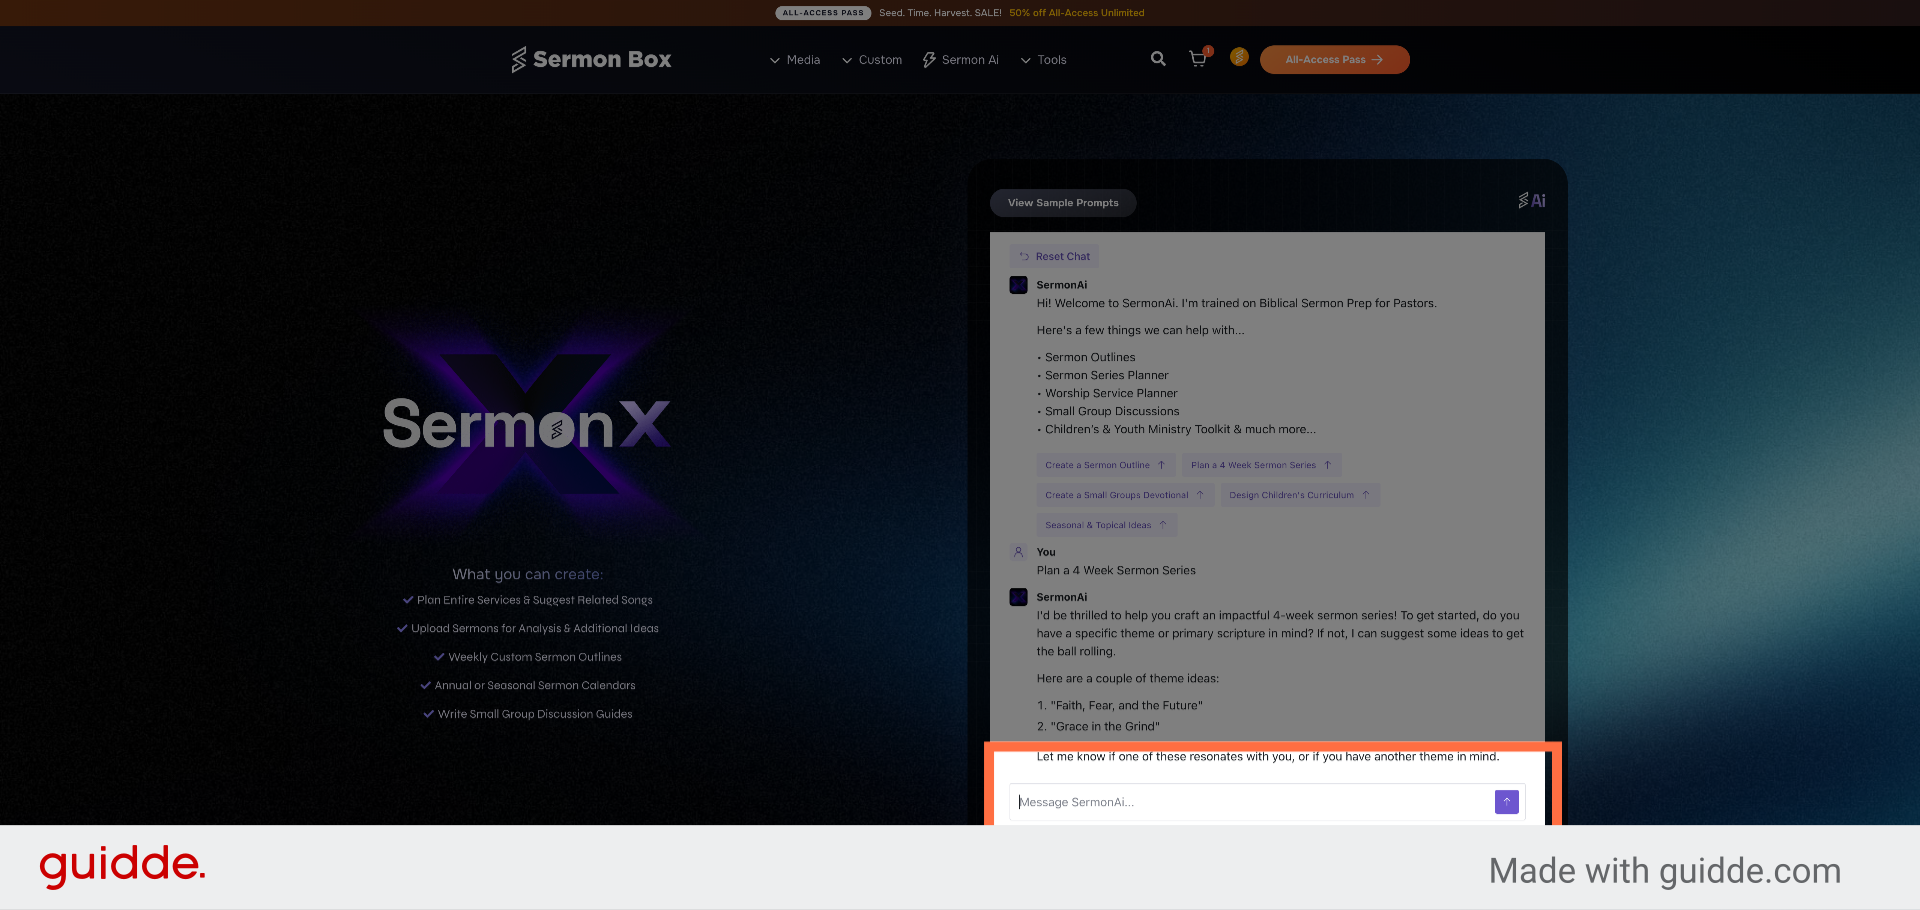Click the "Small Group Discussions" list item
Screen dimensions: 1920x910
(1112, 412)
